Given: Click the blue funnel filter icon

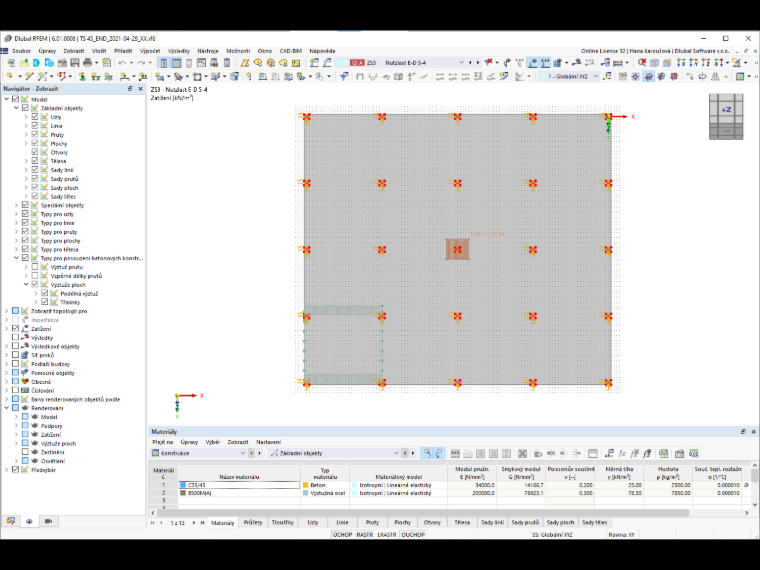Looking at the screenshot, I should tap(344, 76).
